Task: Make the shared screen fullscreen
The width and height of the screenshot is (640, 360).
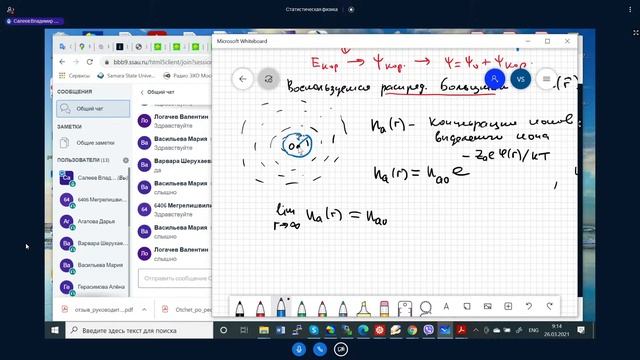Action: (636, 33)
